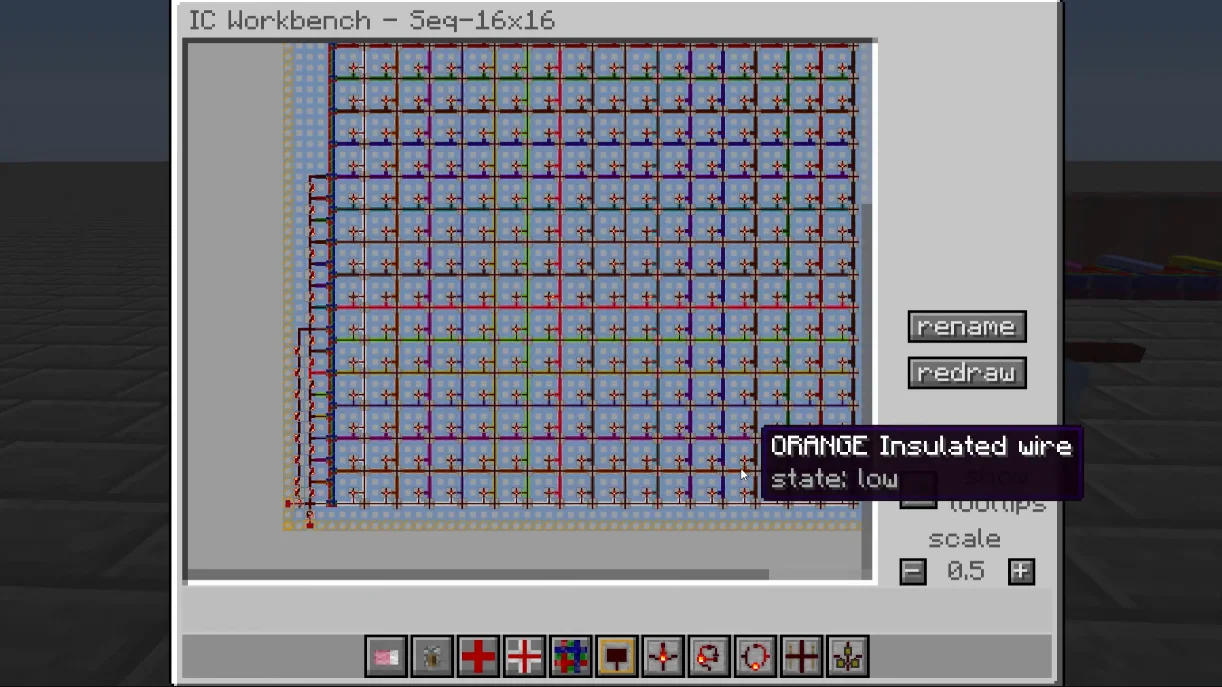The image size is (1222, 687).
Task: Select the highlighted IO sign tool
Action: click(617, 657)
